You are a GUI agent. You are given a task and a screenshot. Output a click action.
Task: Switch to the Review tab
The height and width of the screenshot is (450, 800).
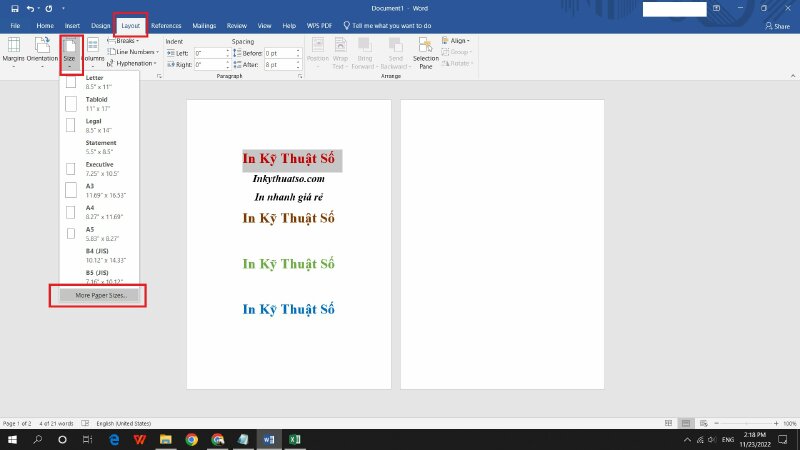click(236, 26)
